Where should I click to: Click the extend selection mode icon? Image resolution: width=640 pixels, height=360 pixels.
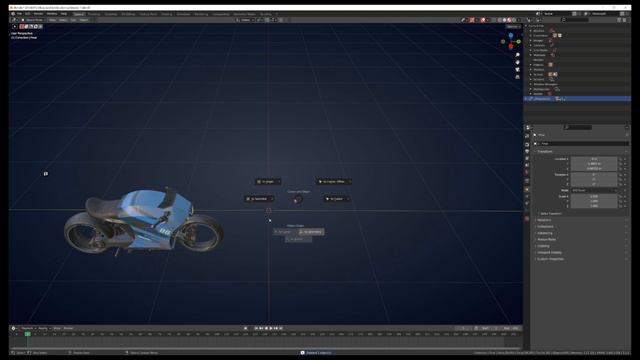pos(27,27)
